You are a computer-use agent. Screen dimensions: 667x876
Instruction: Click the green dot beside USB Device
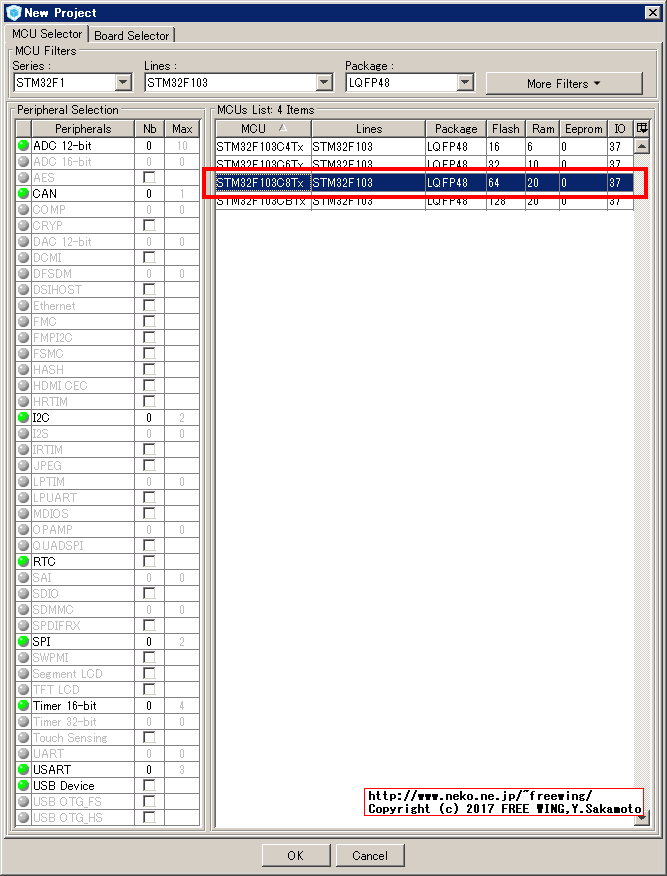coord(23,785)
